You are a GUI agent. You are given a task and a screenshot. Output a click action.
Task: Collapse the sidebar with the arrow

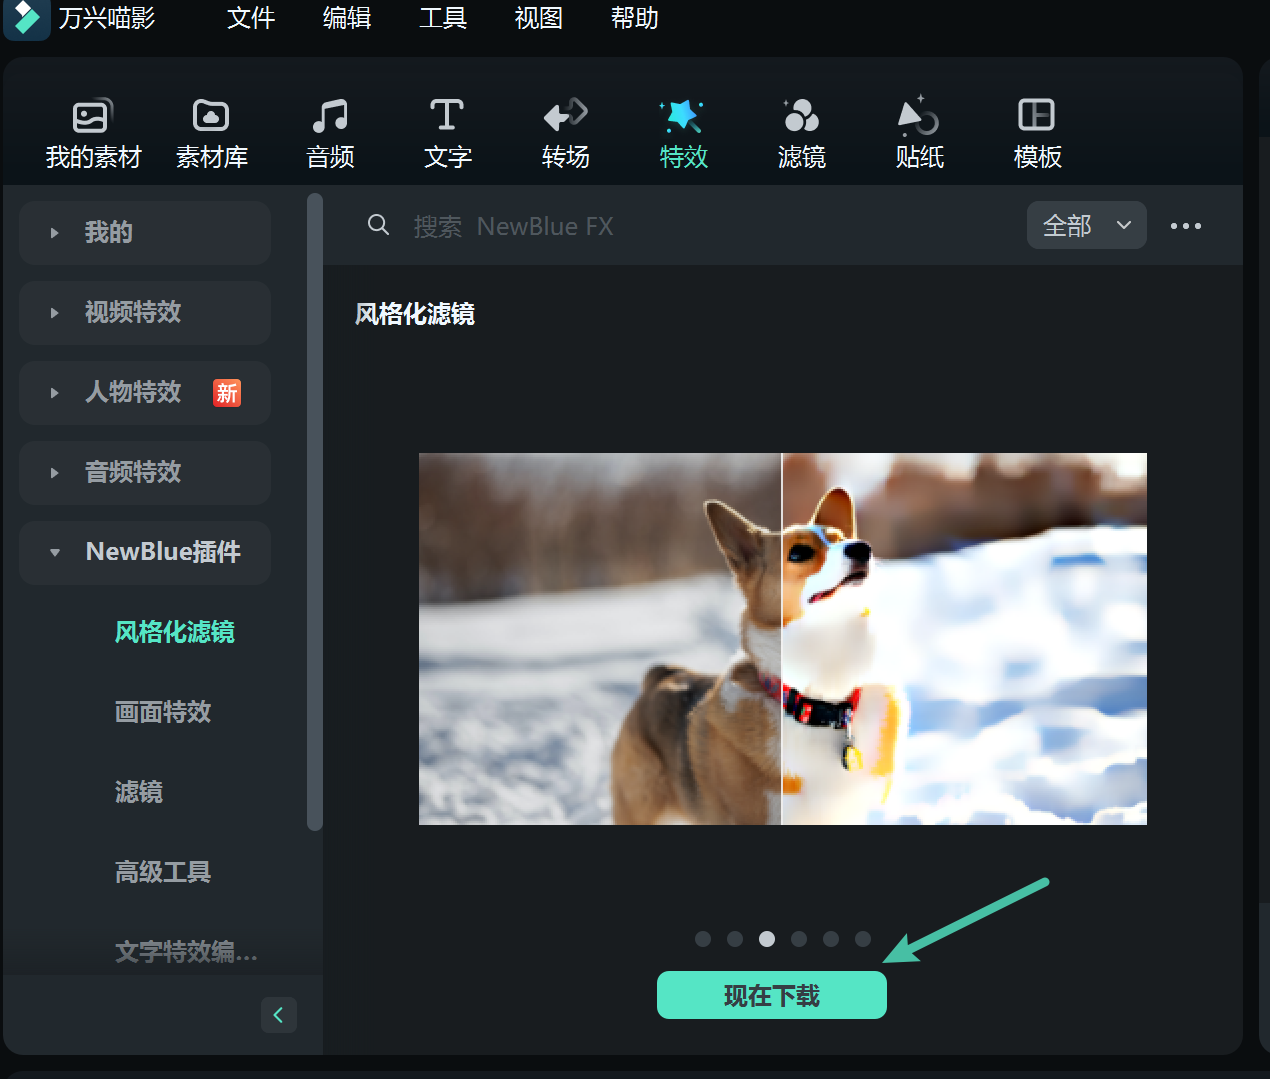(279, 1014)
